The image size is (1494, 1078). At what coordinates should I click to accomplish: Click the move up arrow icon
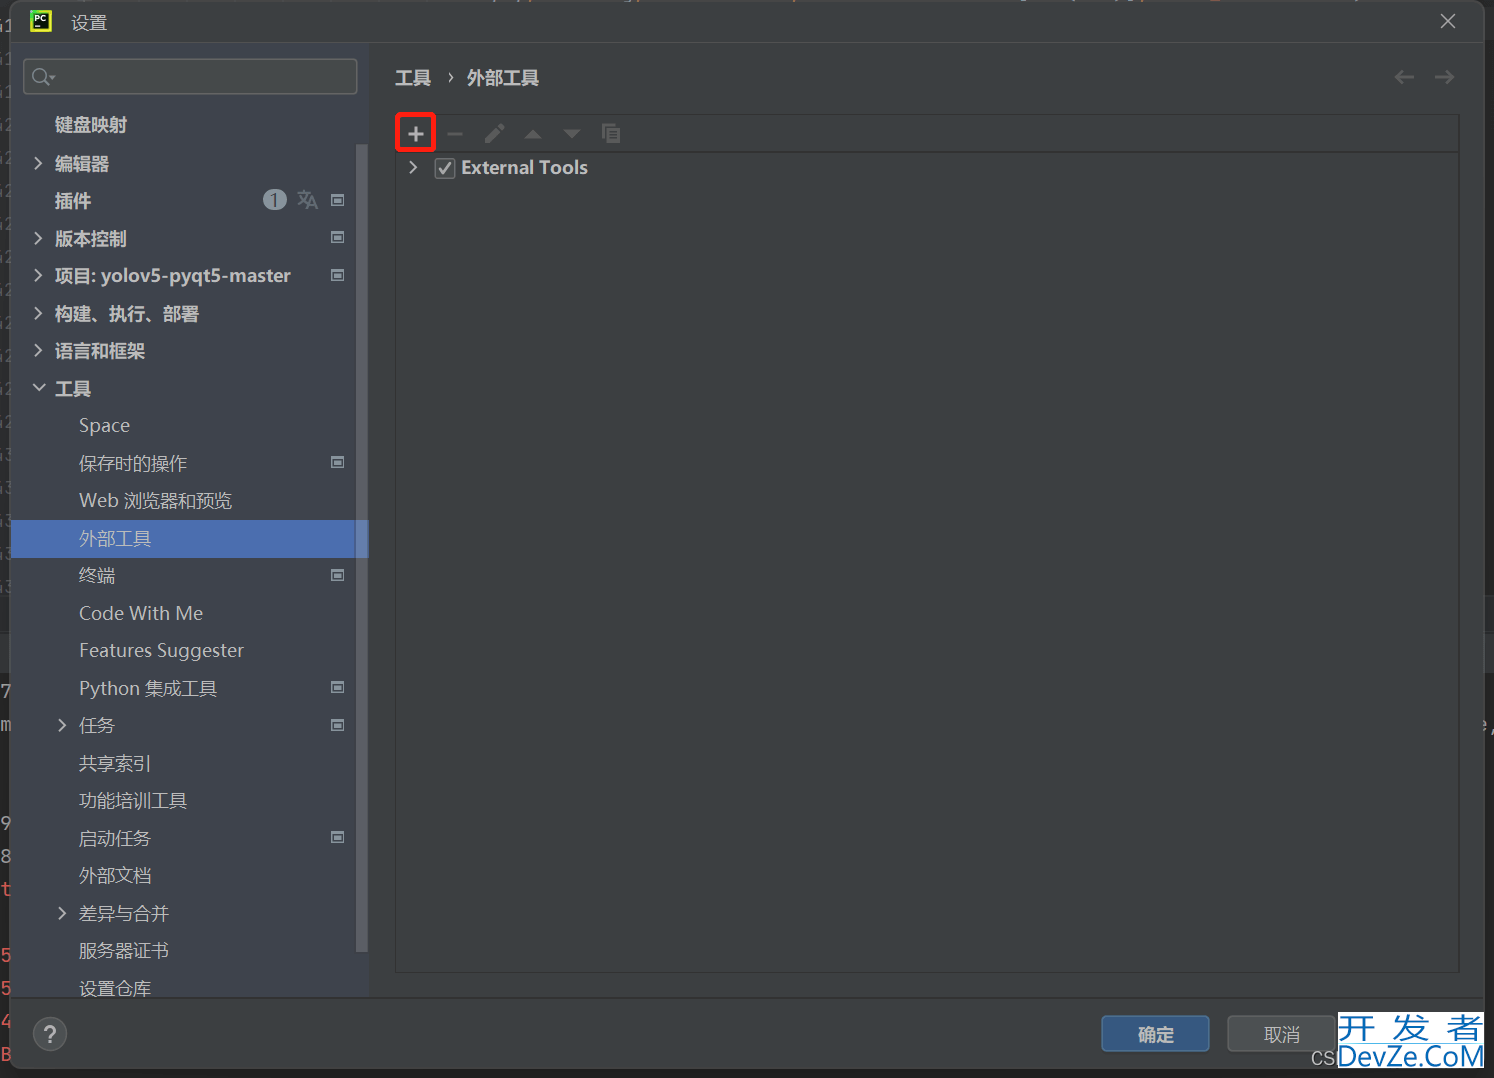(x=533, y=133)
